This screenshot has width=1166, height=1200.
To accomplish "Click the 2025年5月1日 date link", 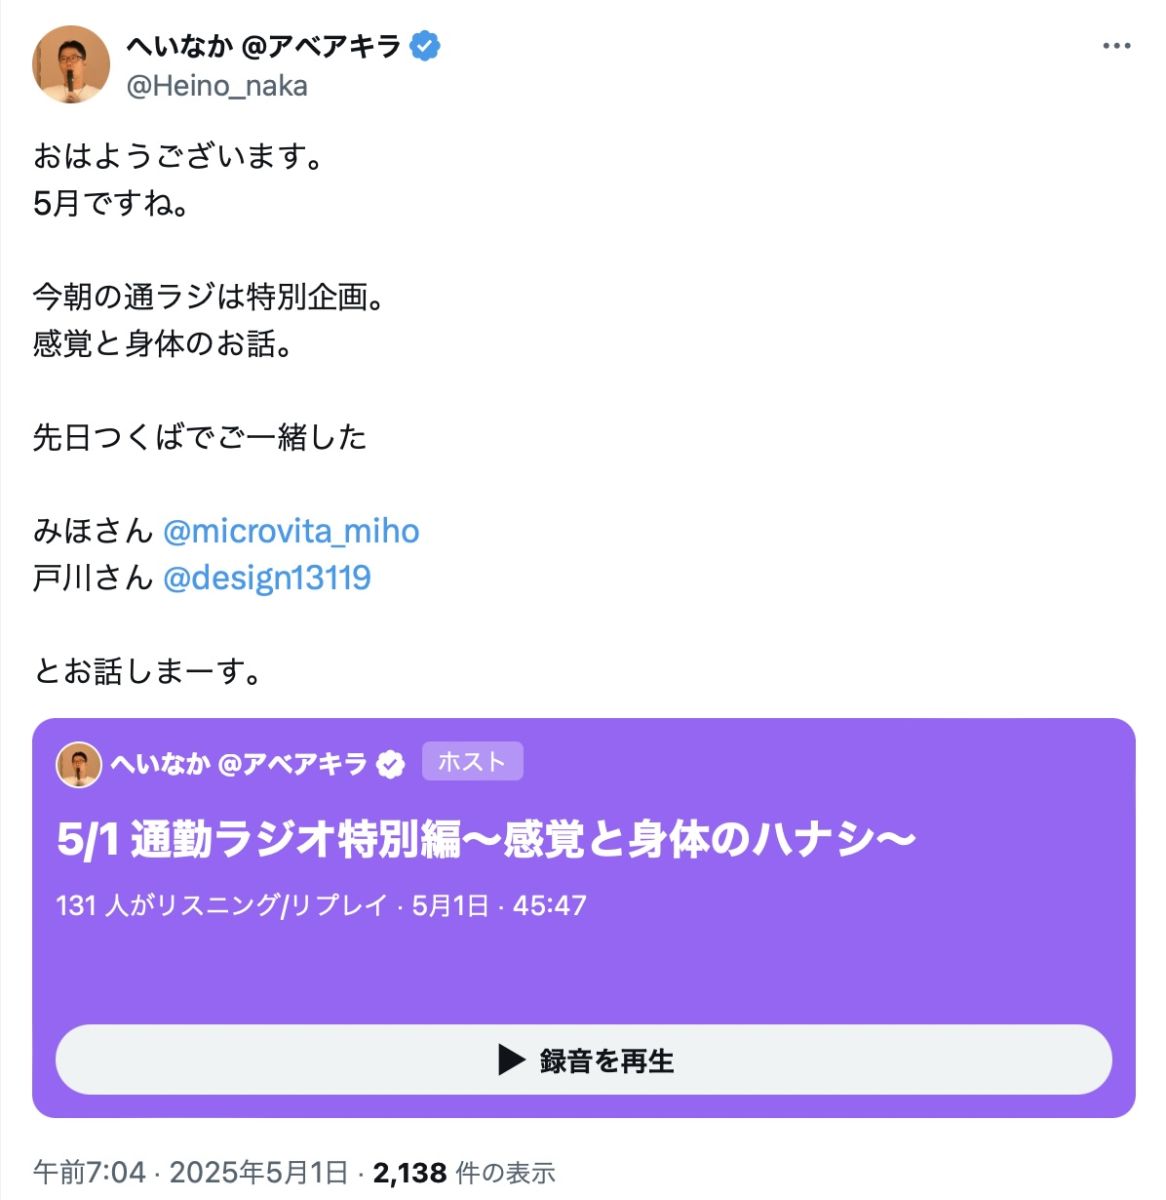I will [x=258, y=1172].
